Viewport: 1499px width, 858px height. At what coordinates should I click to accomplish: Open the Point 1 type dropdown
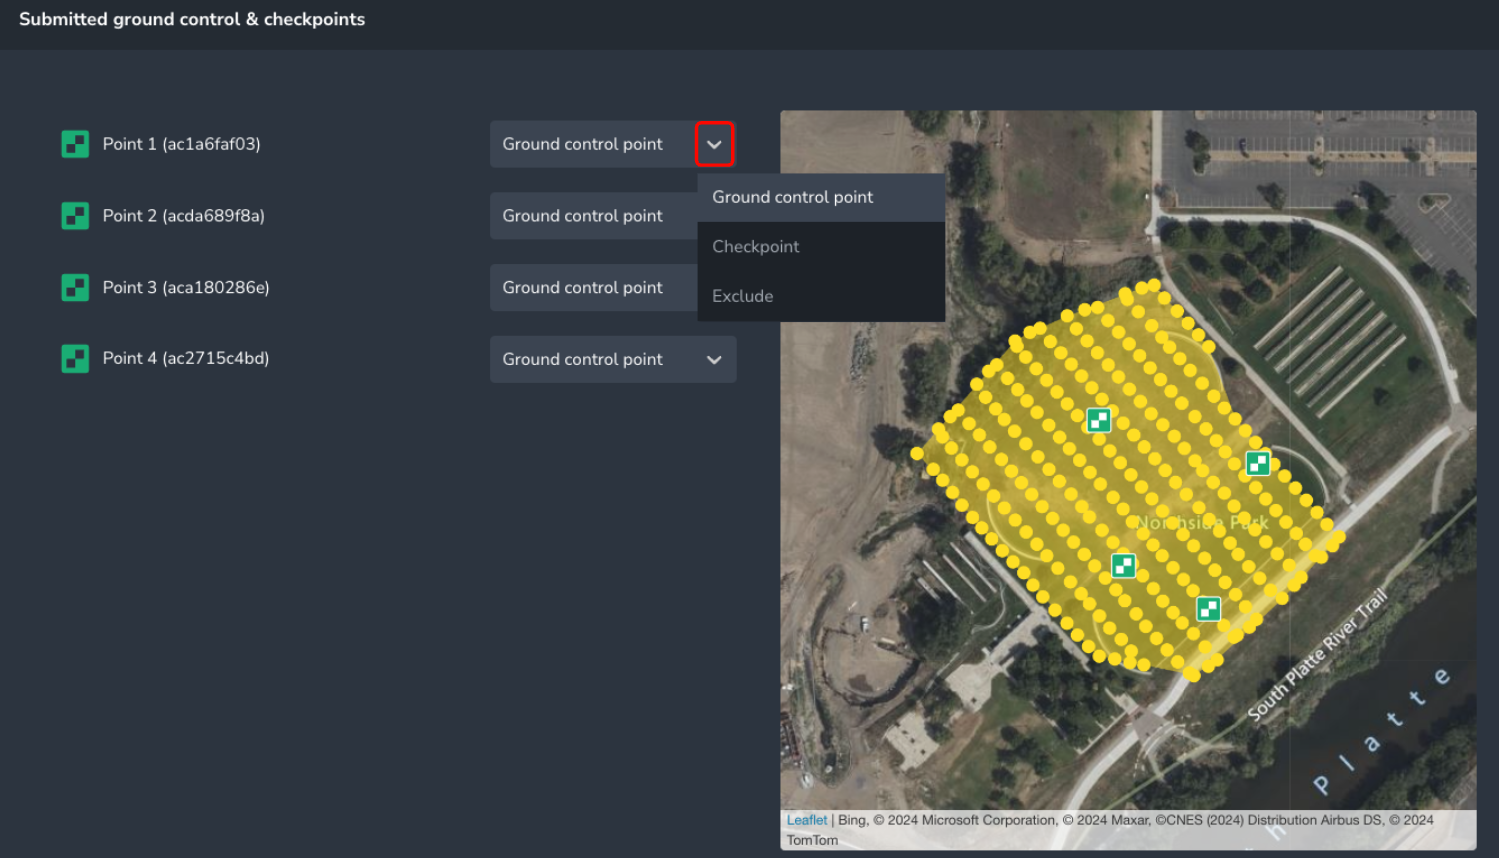click(714, 144)
